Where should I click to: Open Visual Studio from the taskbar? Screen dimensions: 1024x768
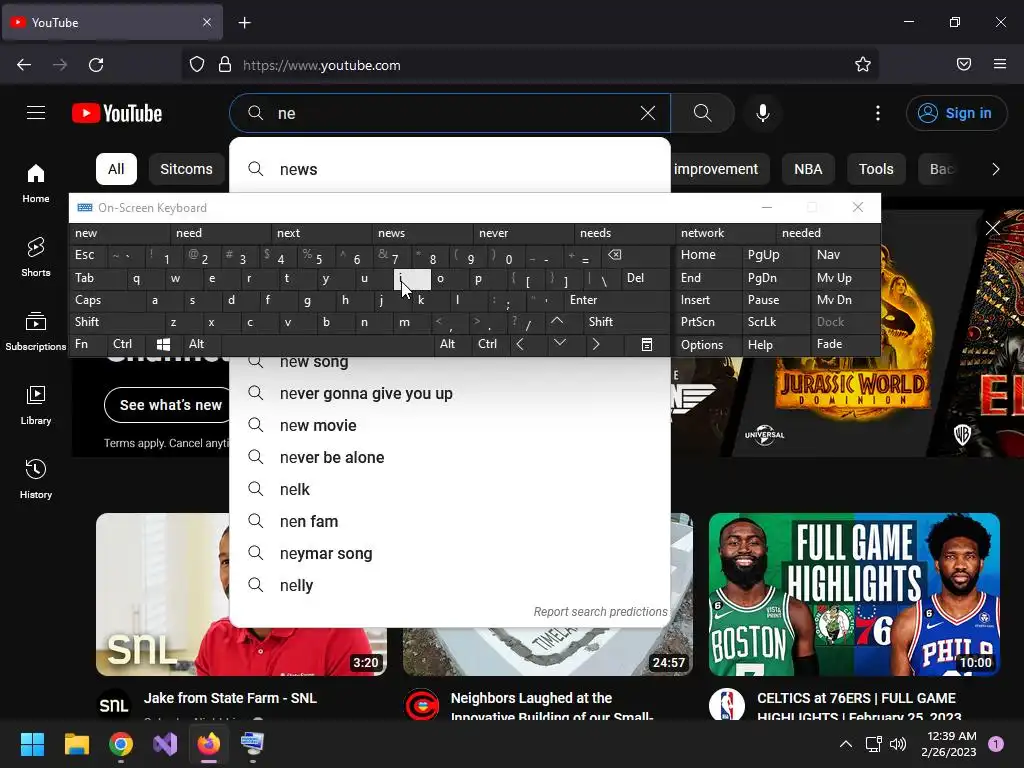pos(165,744)
